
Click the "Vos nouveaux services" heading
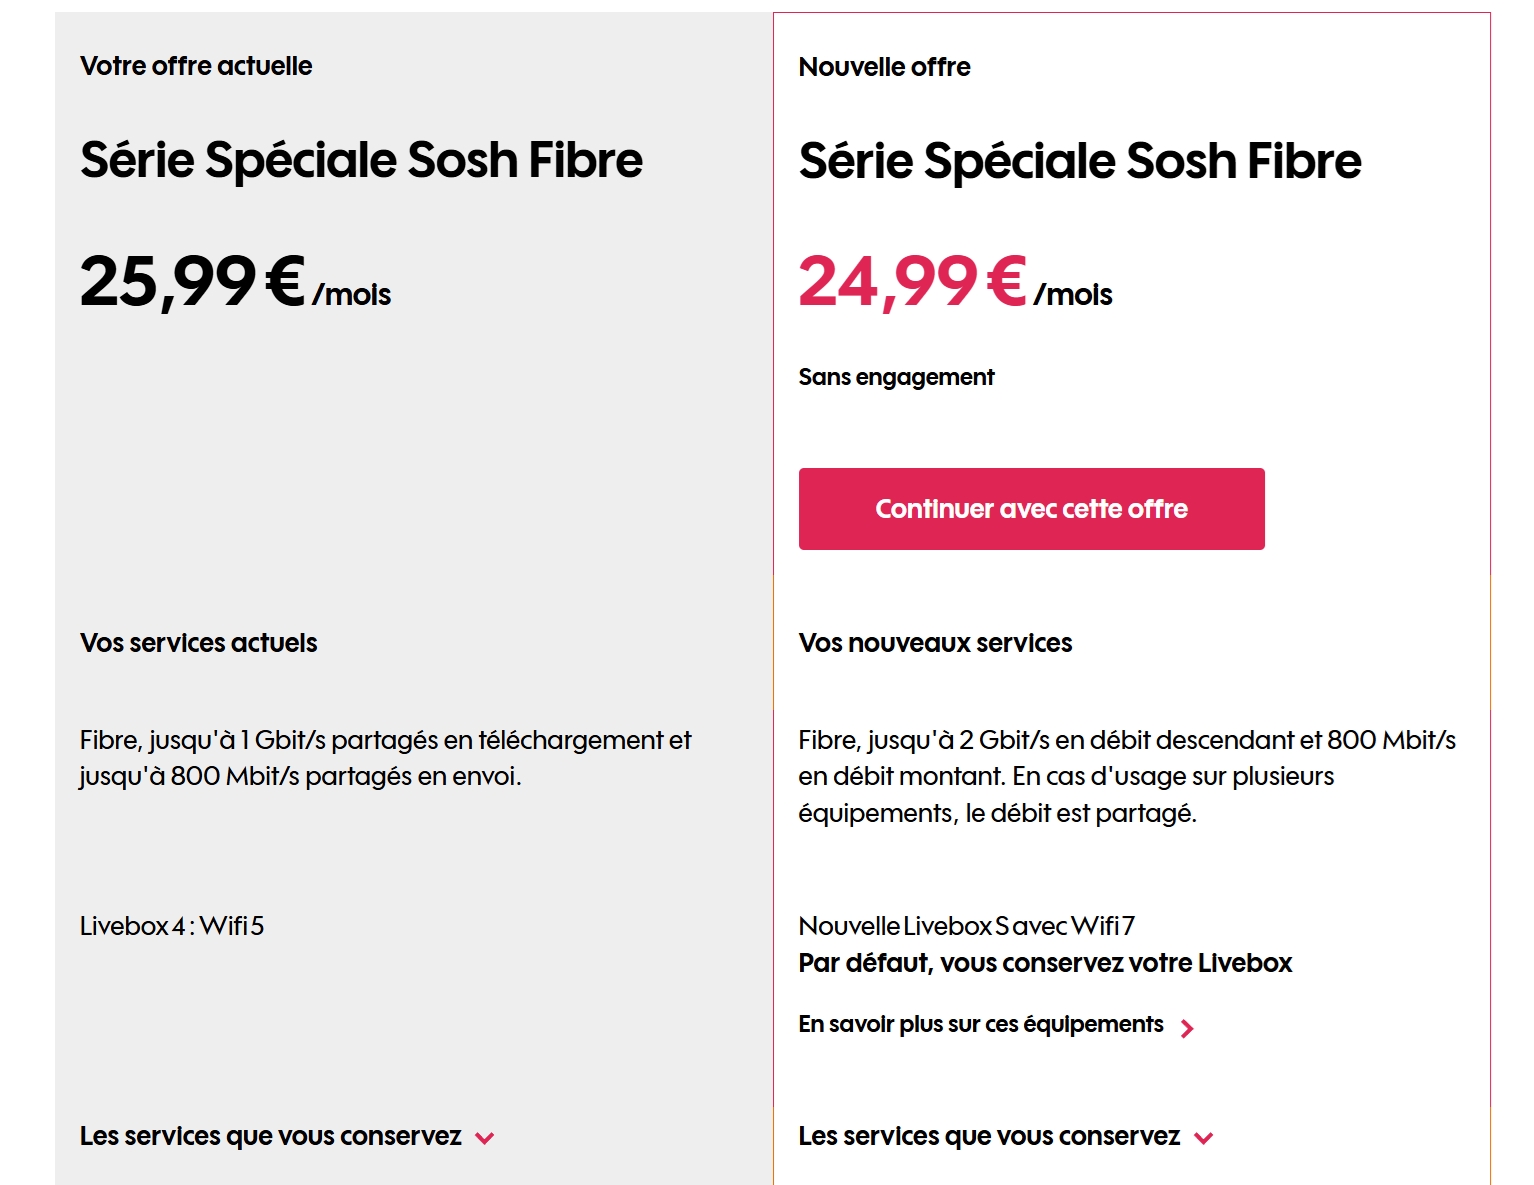click(x=935, y=643)
